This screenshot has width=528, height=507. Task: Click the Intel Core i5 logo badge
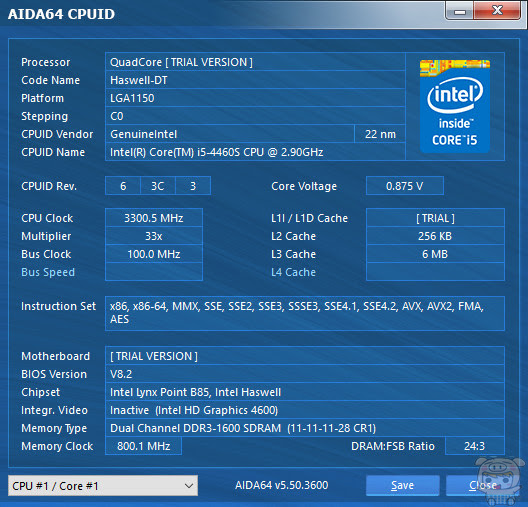455,106
